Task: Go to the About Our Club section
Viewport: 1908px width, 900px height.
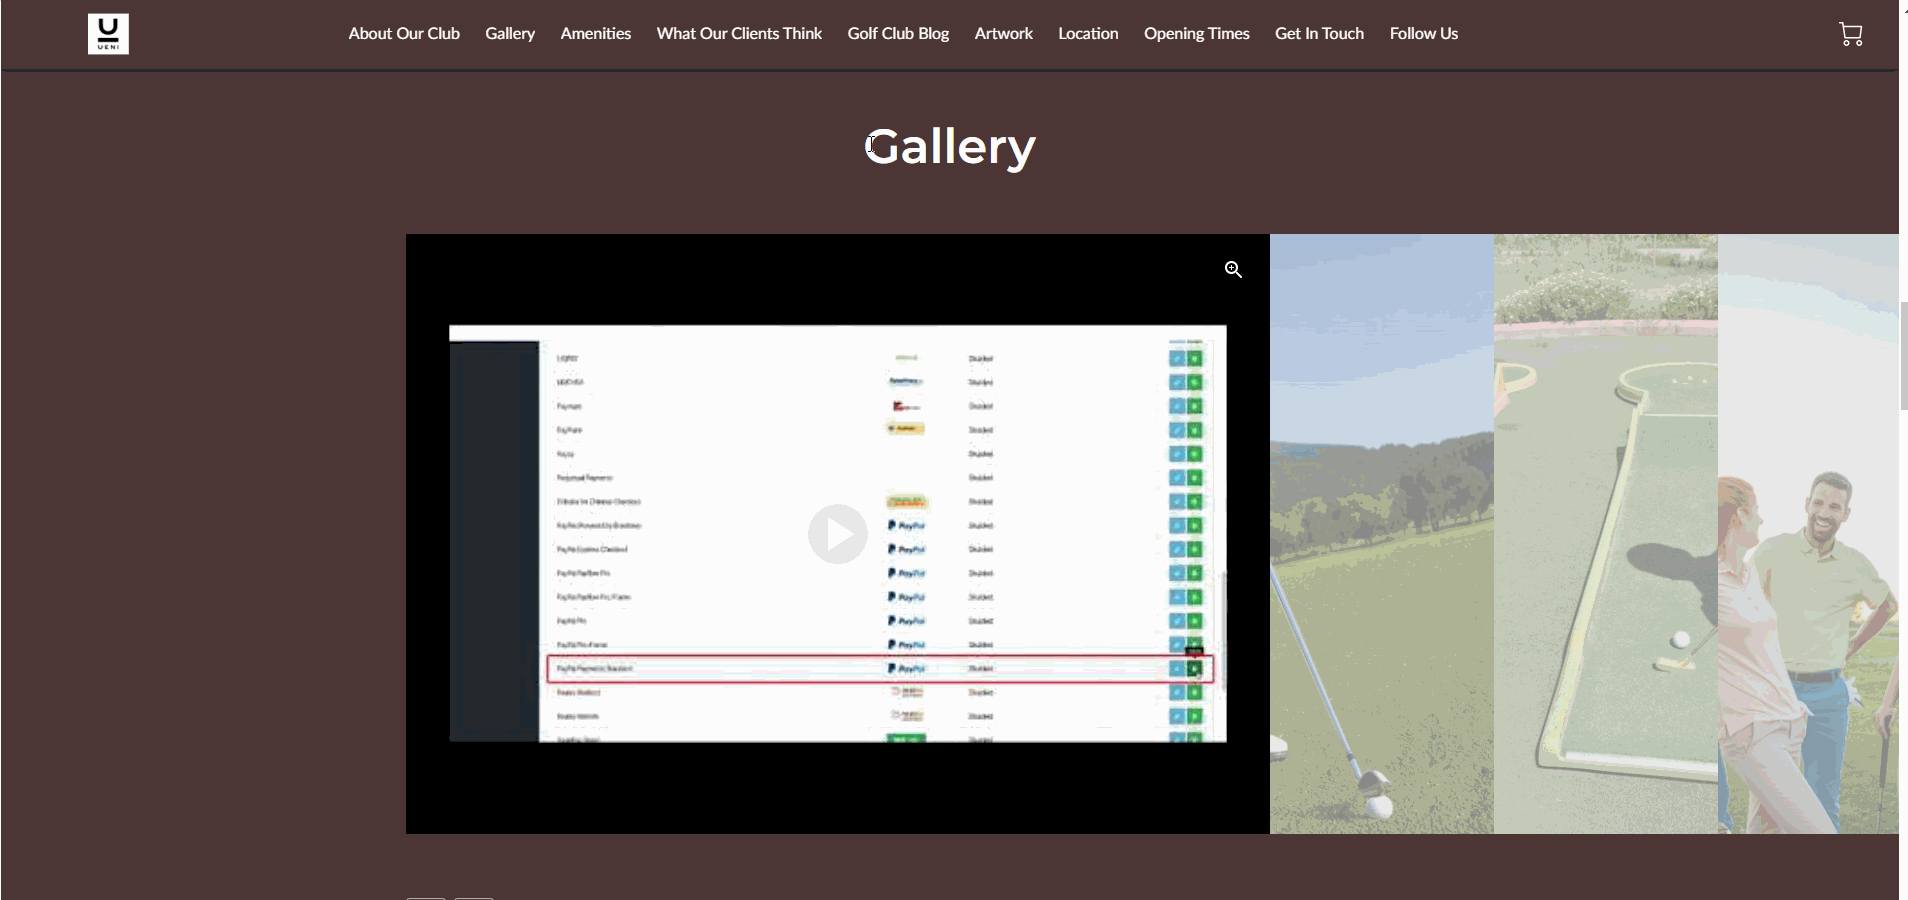Action: 404,33
